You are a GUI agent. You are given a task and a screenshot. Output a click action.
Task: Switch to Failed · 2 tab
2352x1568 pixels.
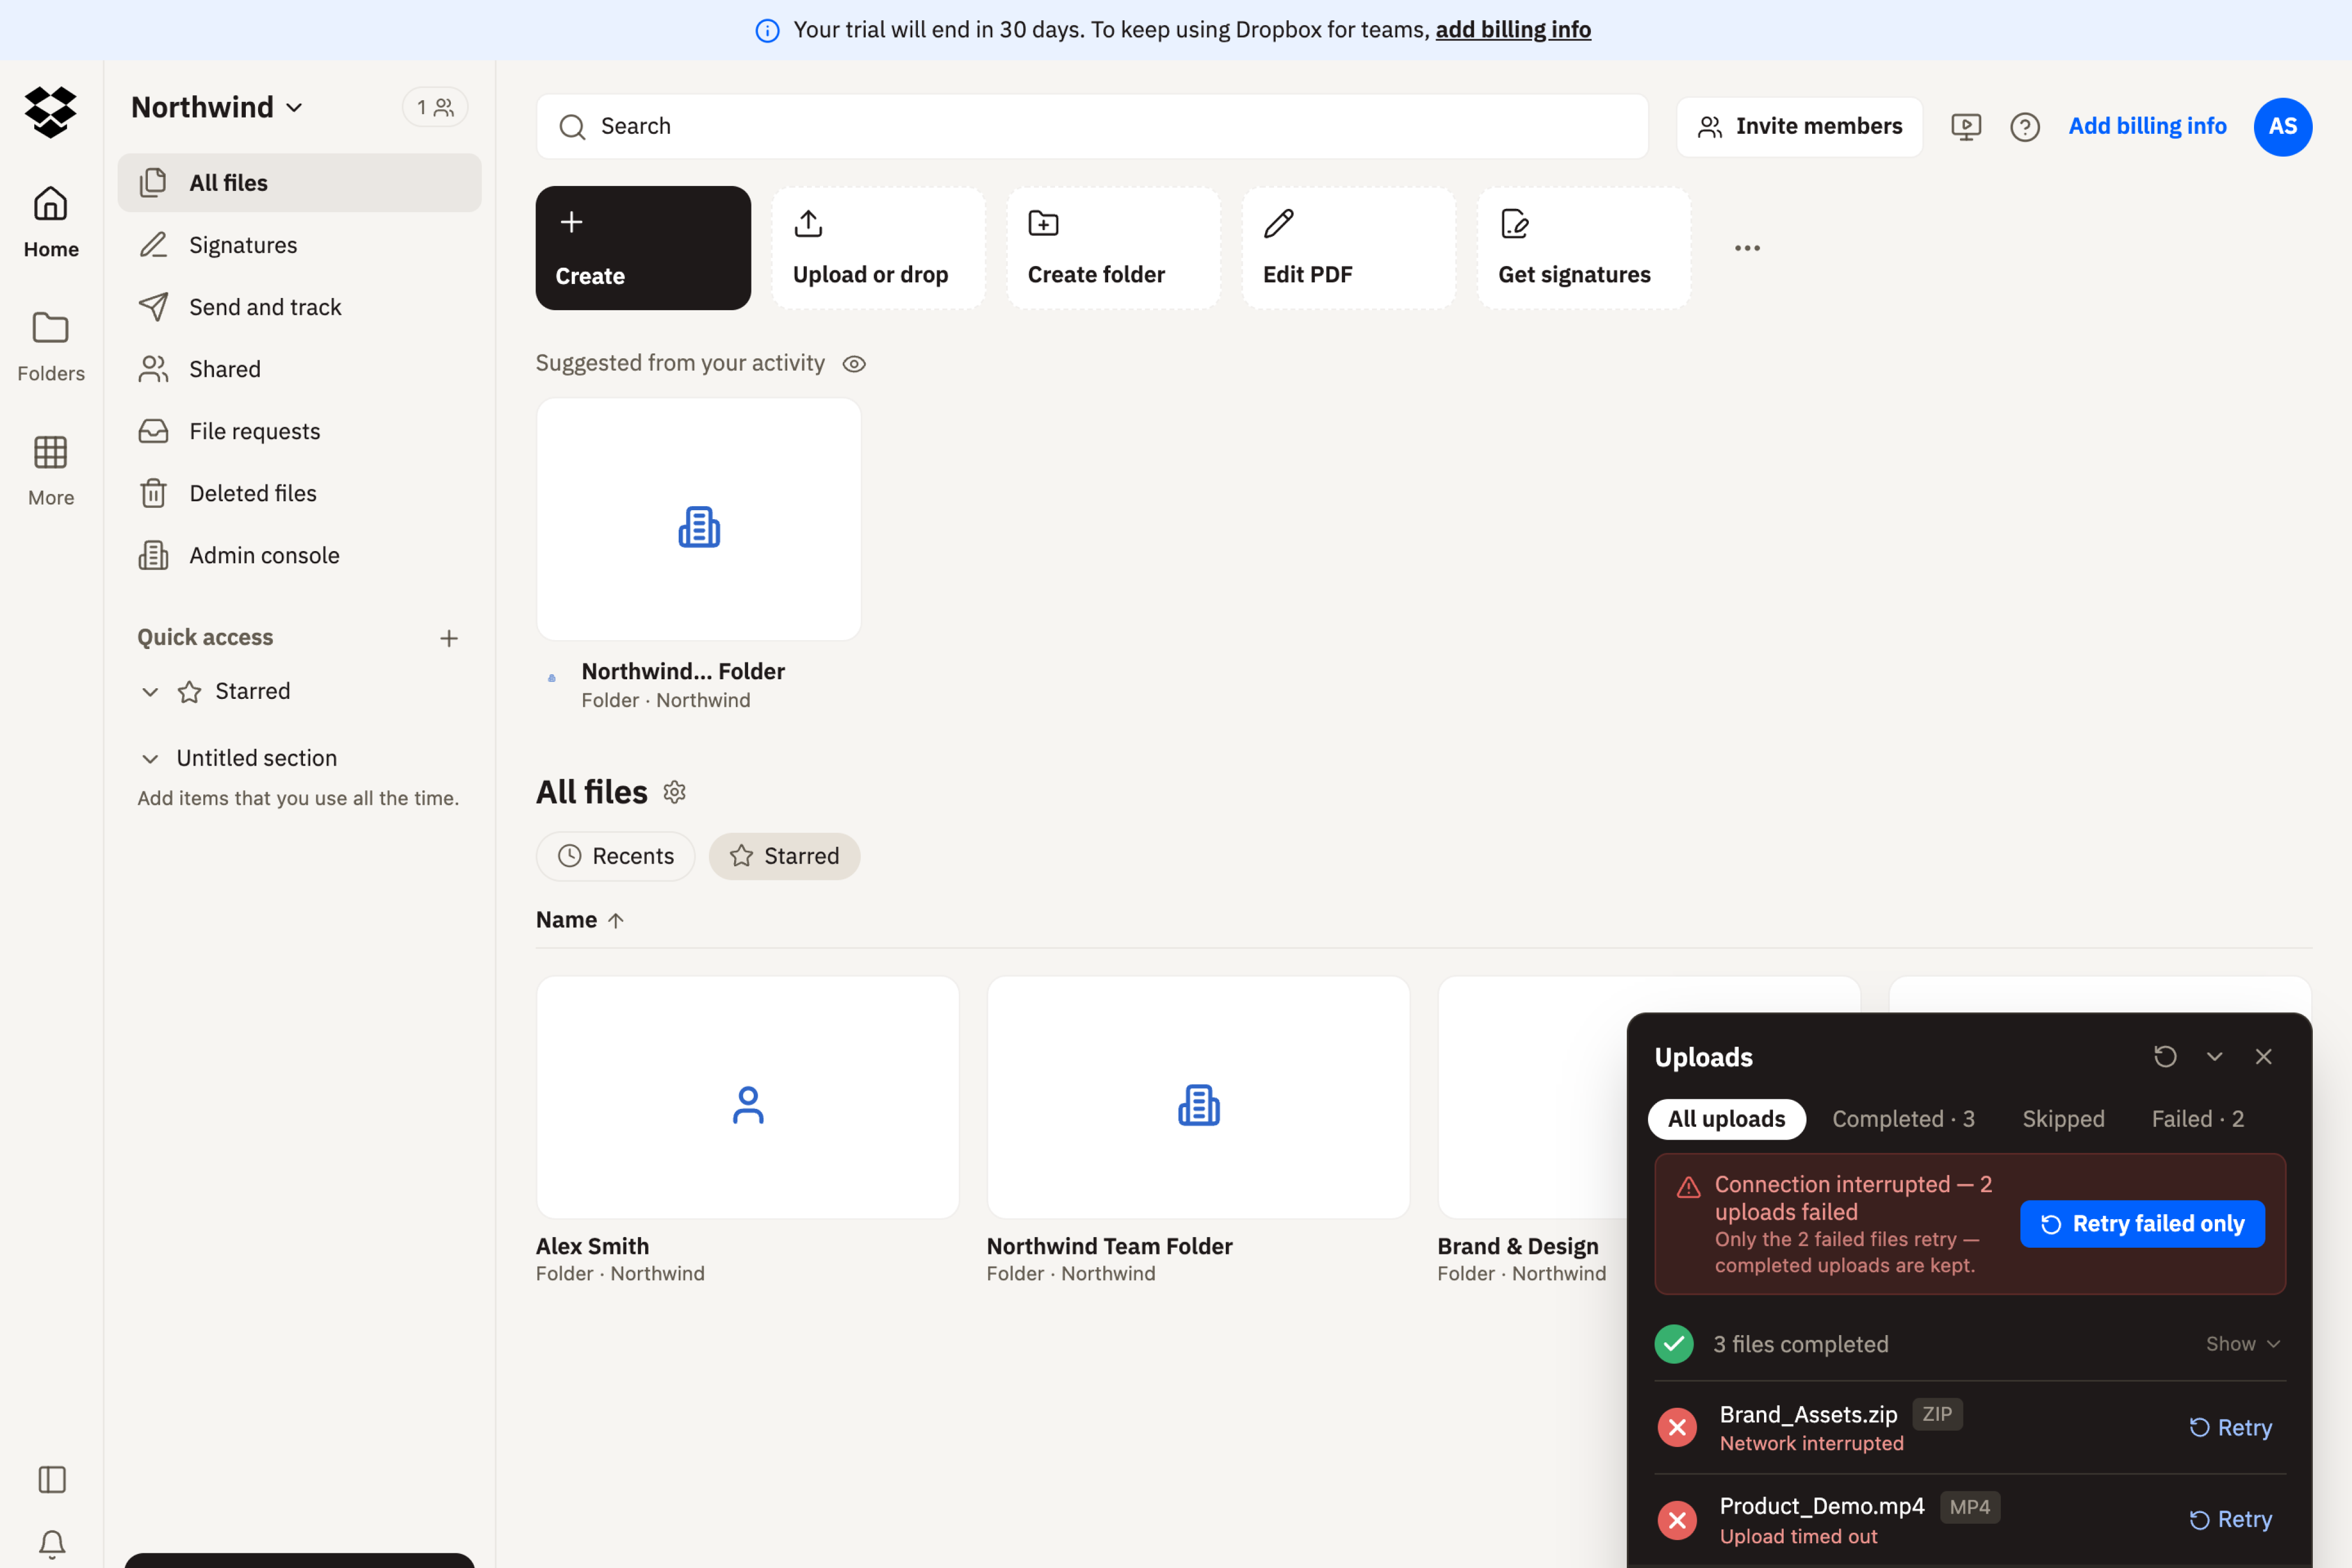2198,1119
